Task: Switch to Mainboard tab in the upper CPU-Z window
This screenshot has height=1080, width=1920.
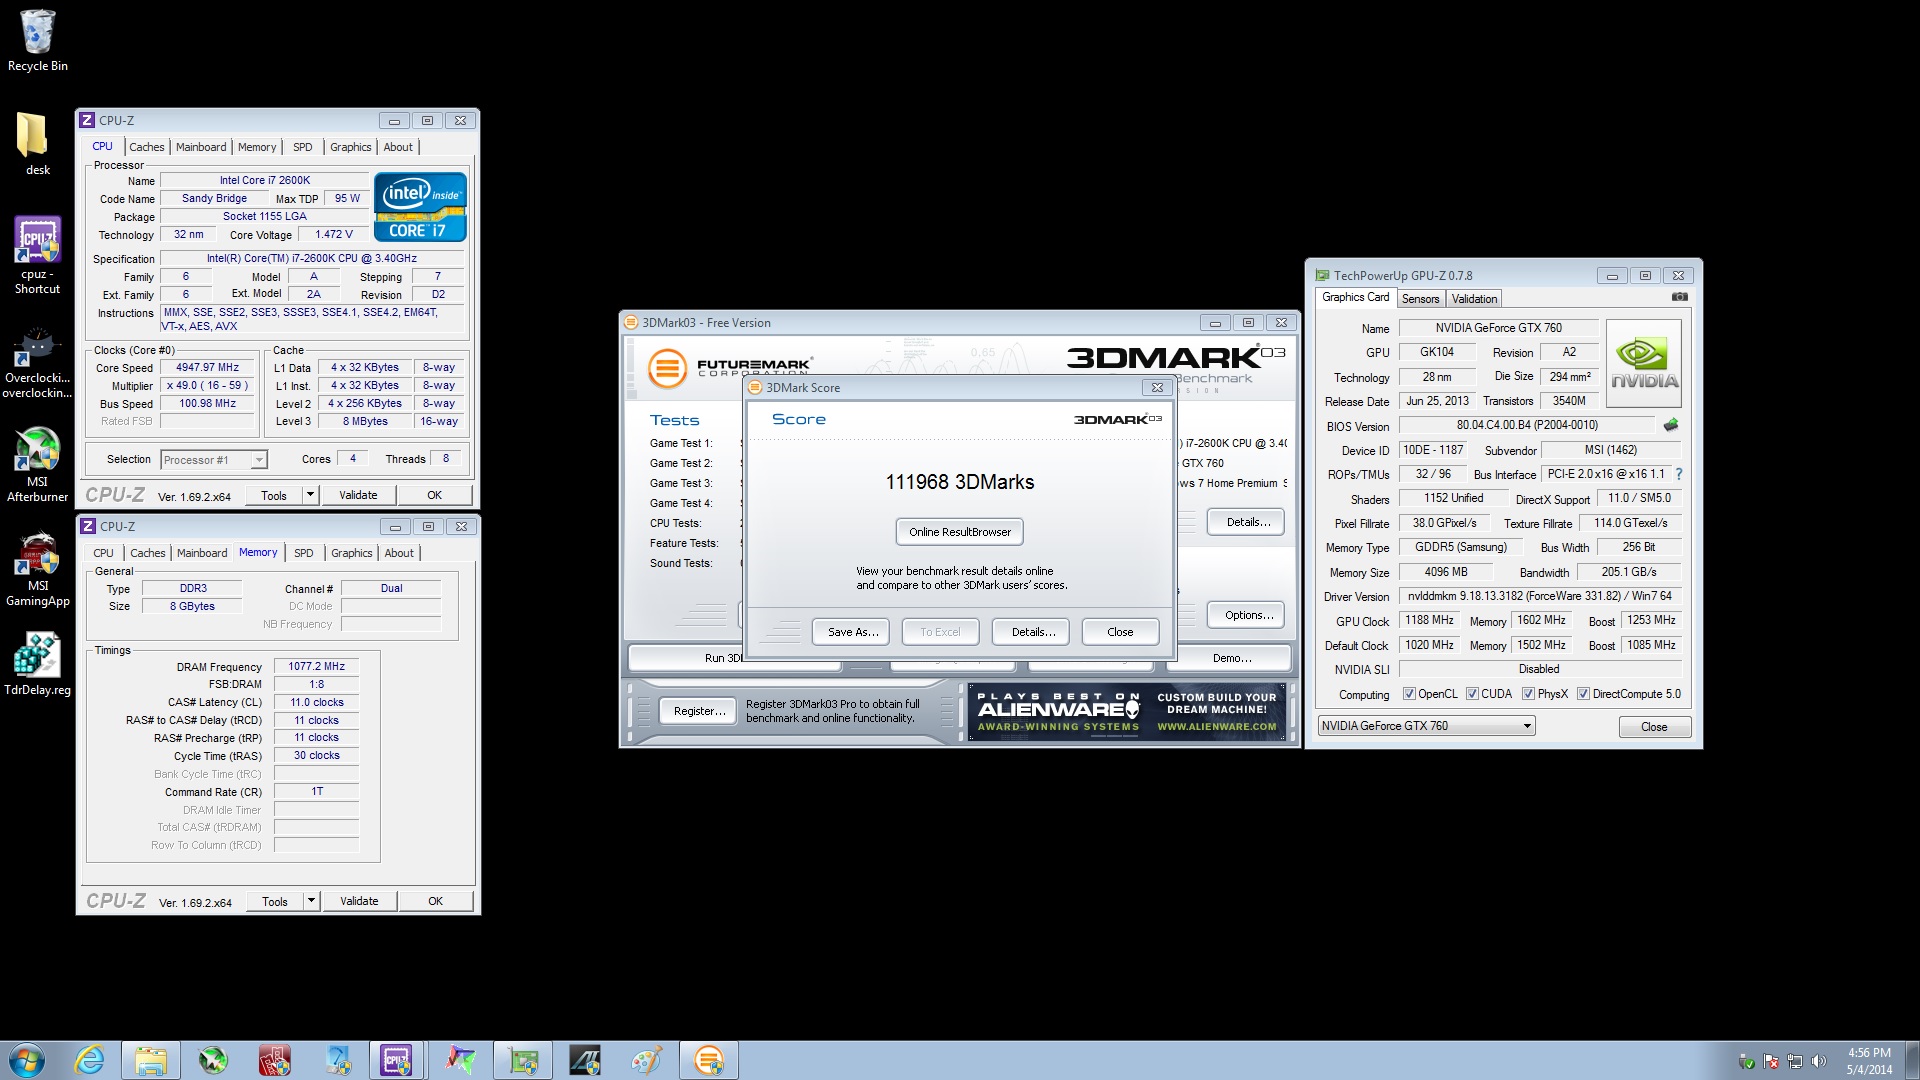Action: tap(201, 147)
